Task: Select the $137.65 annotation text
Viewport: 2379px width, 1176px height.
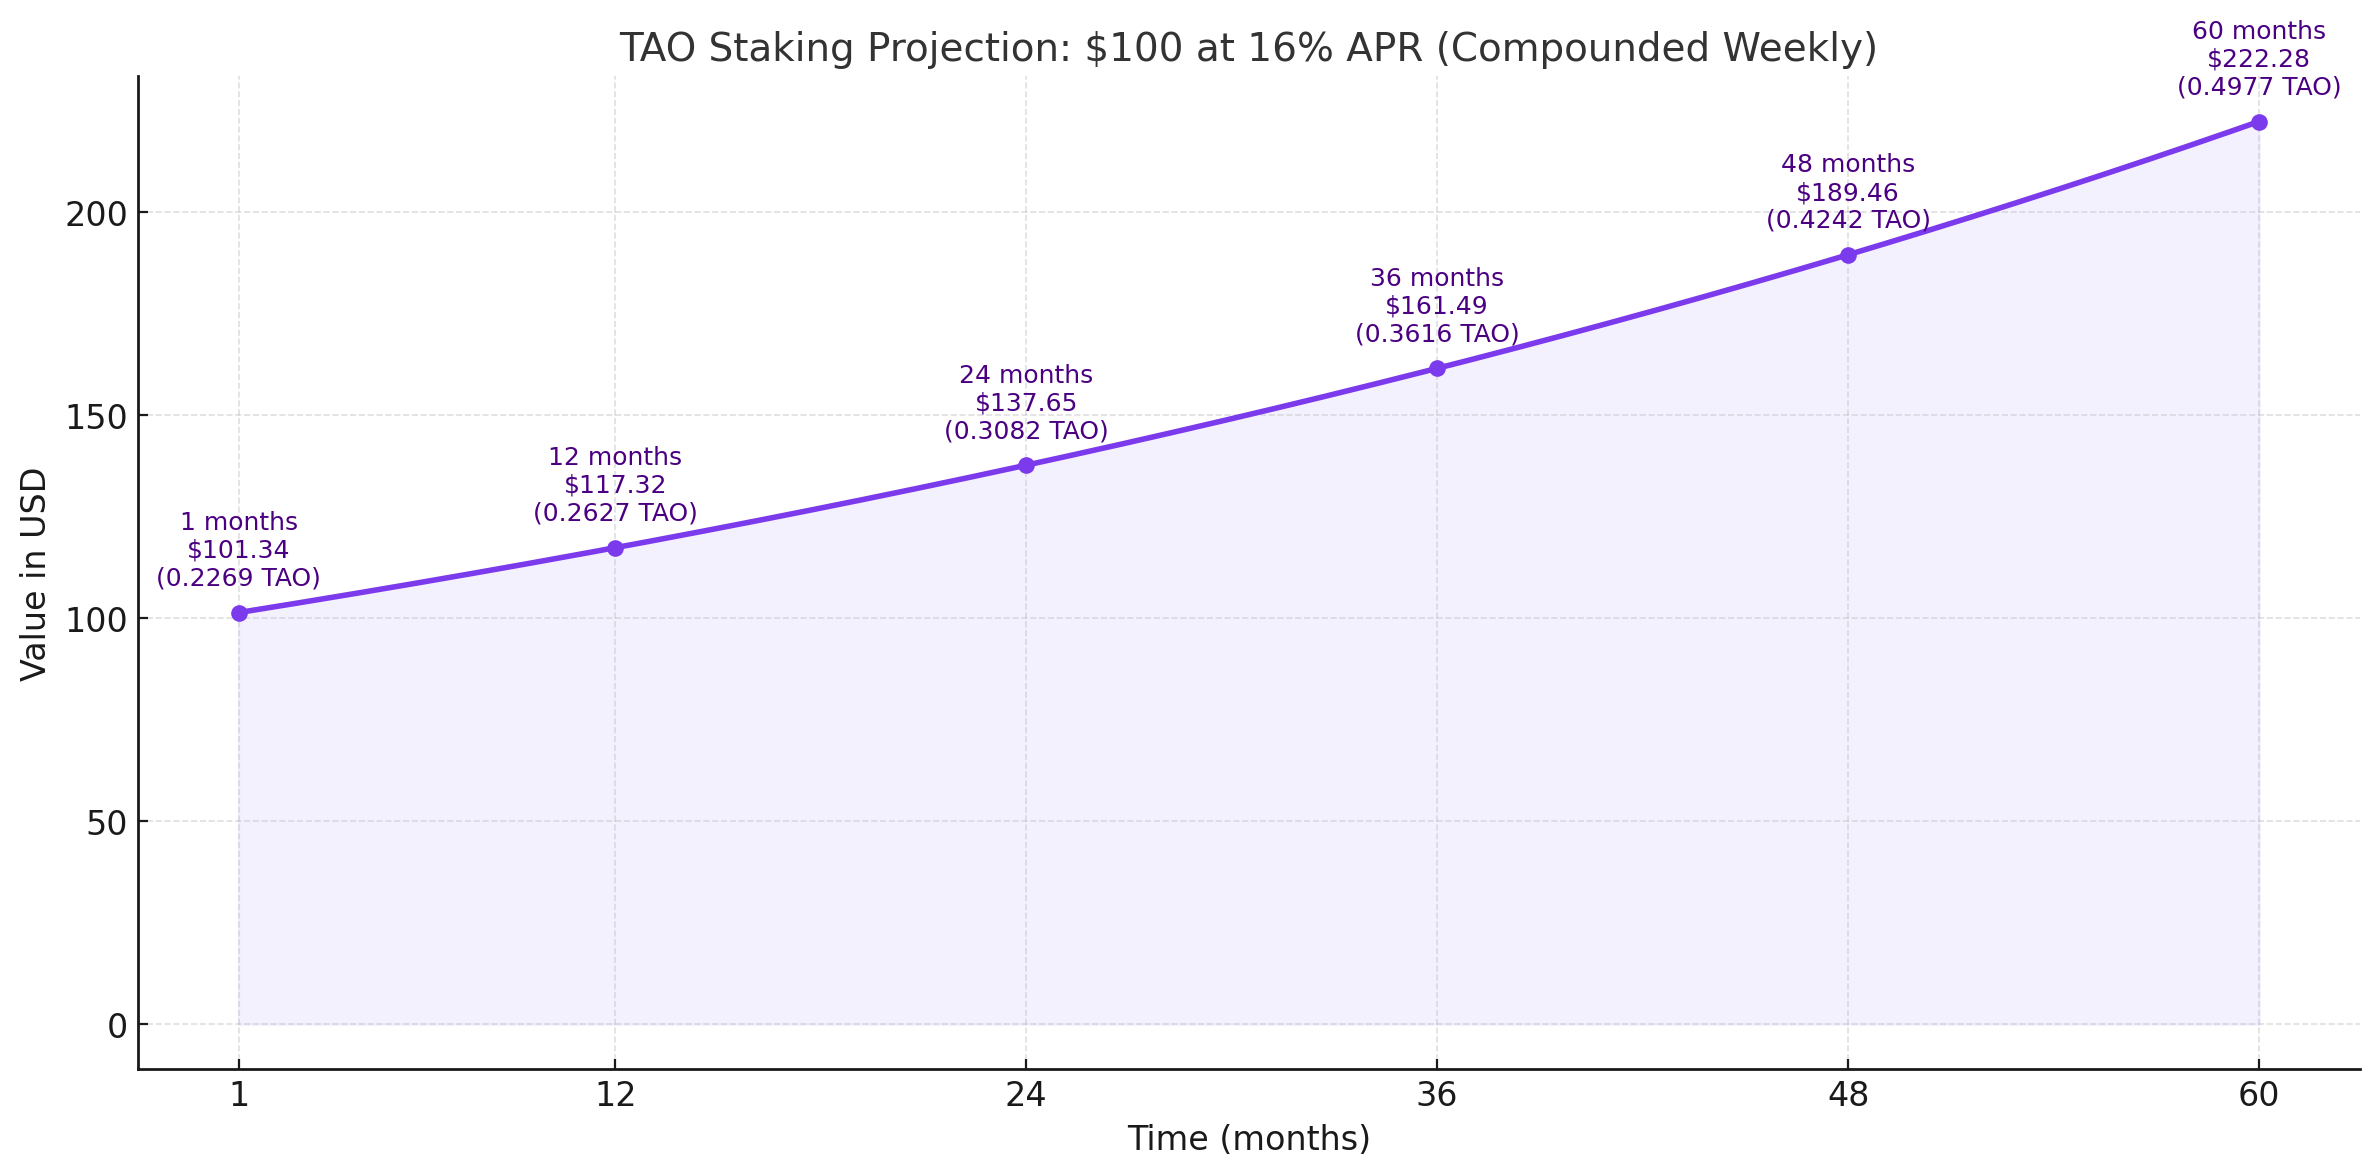Action: 1026,403
